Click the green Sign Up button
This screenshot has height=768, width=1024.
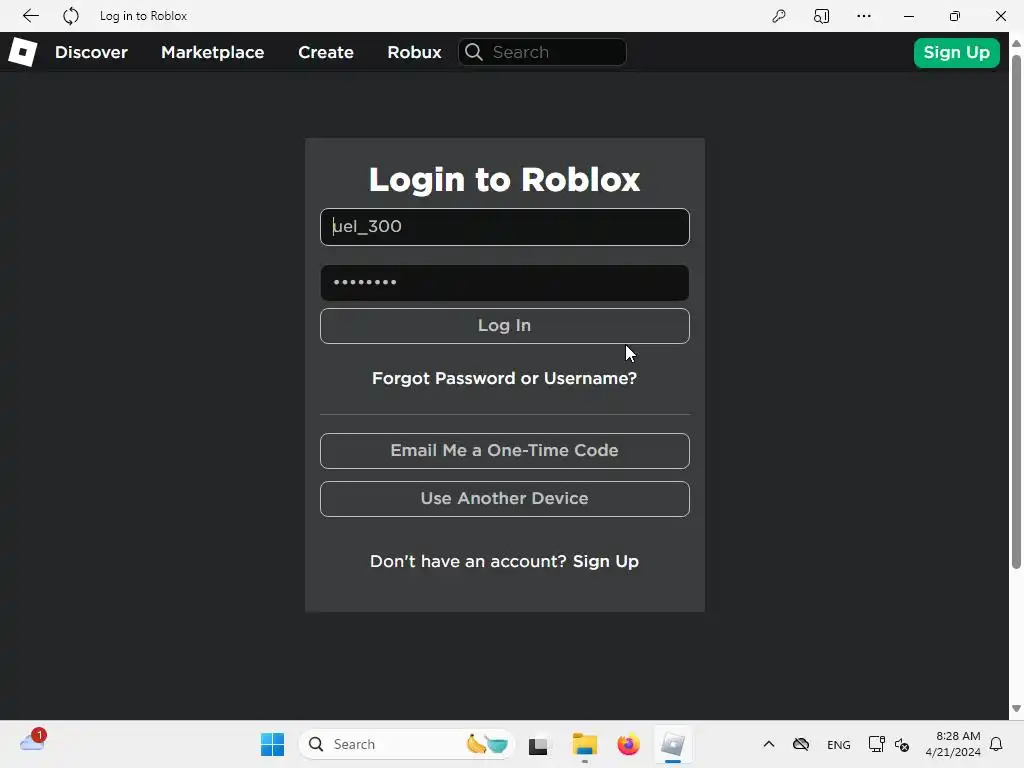point(956,52)
